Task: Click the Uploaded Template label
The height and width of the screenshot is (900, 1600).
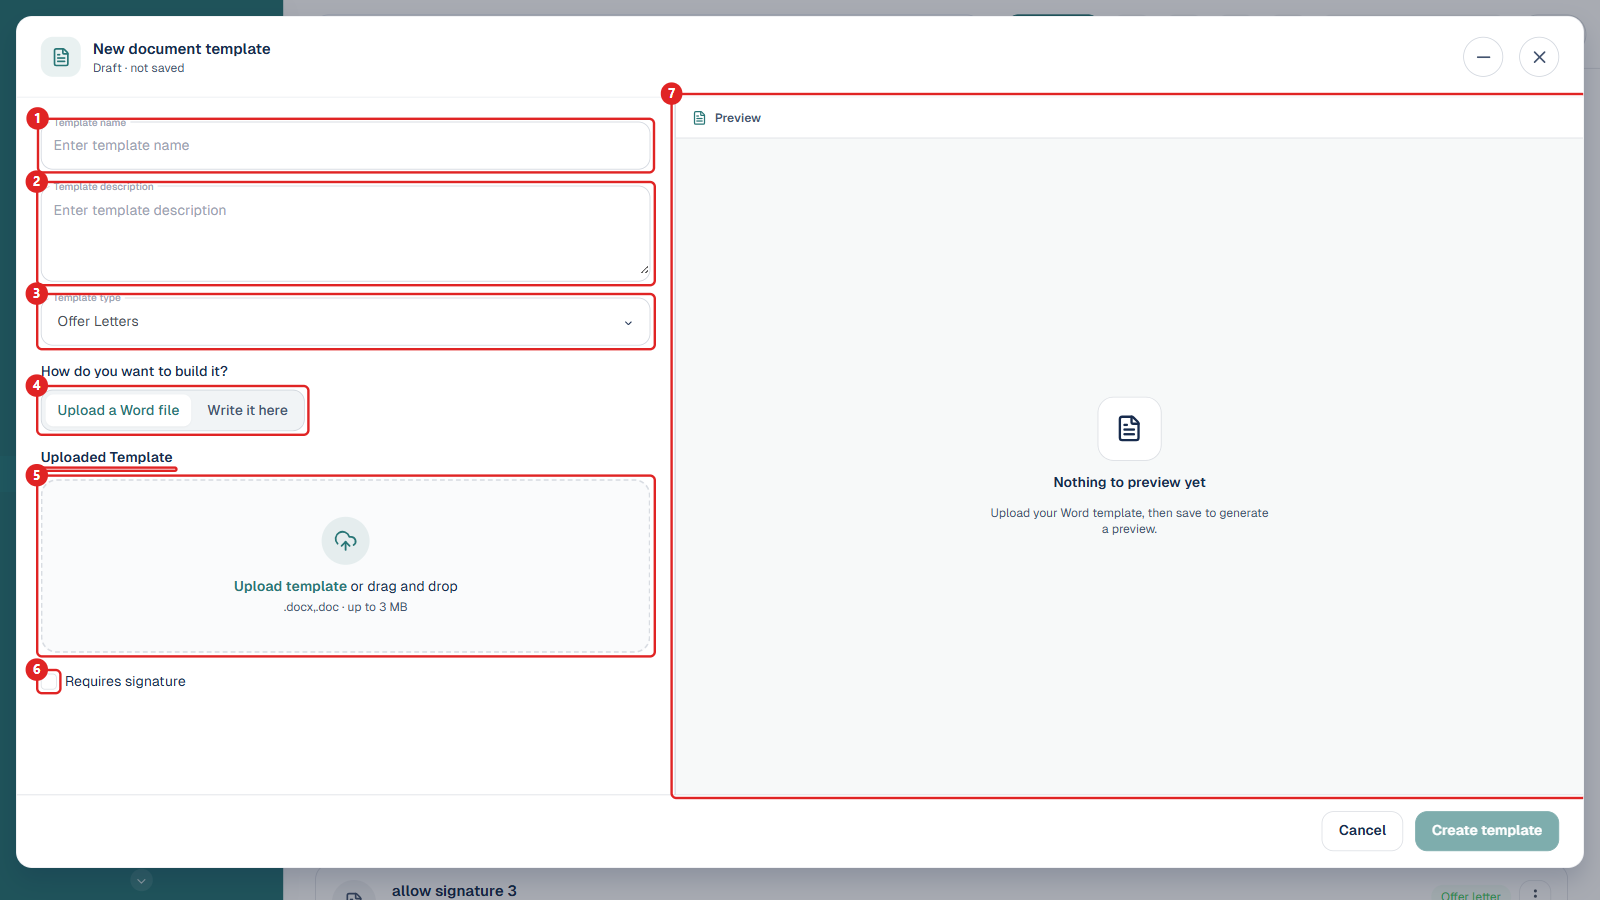Action: (x=107, y=458)
